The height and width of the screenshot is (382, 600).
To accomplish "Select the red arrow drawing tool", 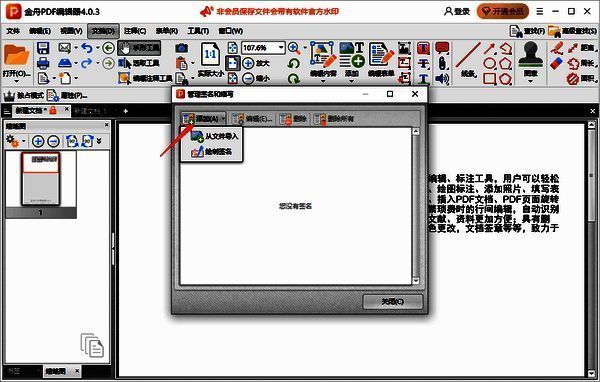I will point(489,49).
